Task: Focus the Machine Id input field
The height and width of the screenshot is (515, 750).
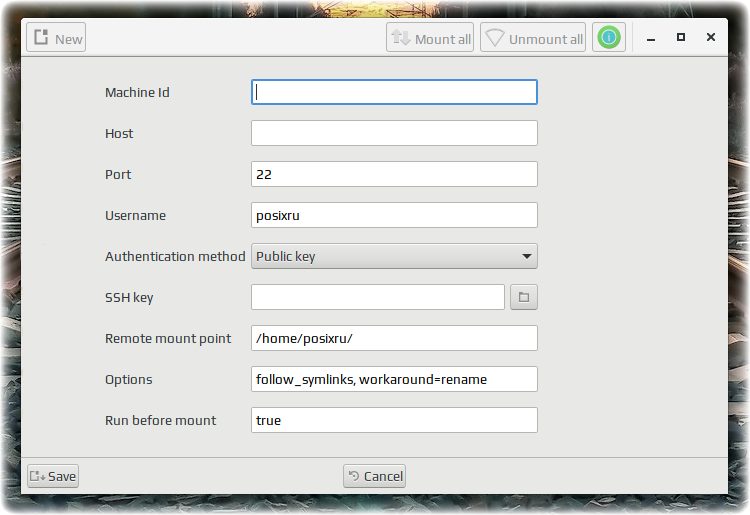Action: (x=394, y=92)
